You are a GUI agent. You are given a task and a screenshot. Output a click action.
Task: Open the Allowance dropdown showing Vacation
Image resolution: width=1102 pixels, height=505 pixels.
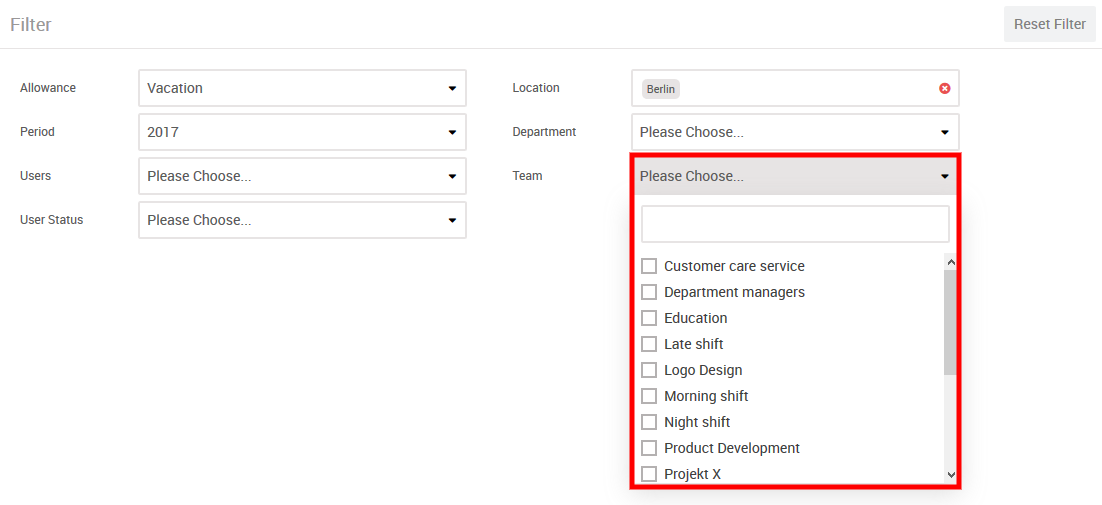302,88
